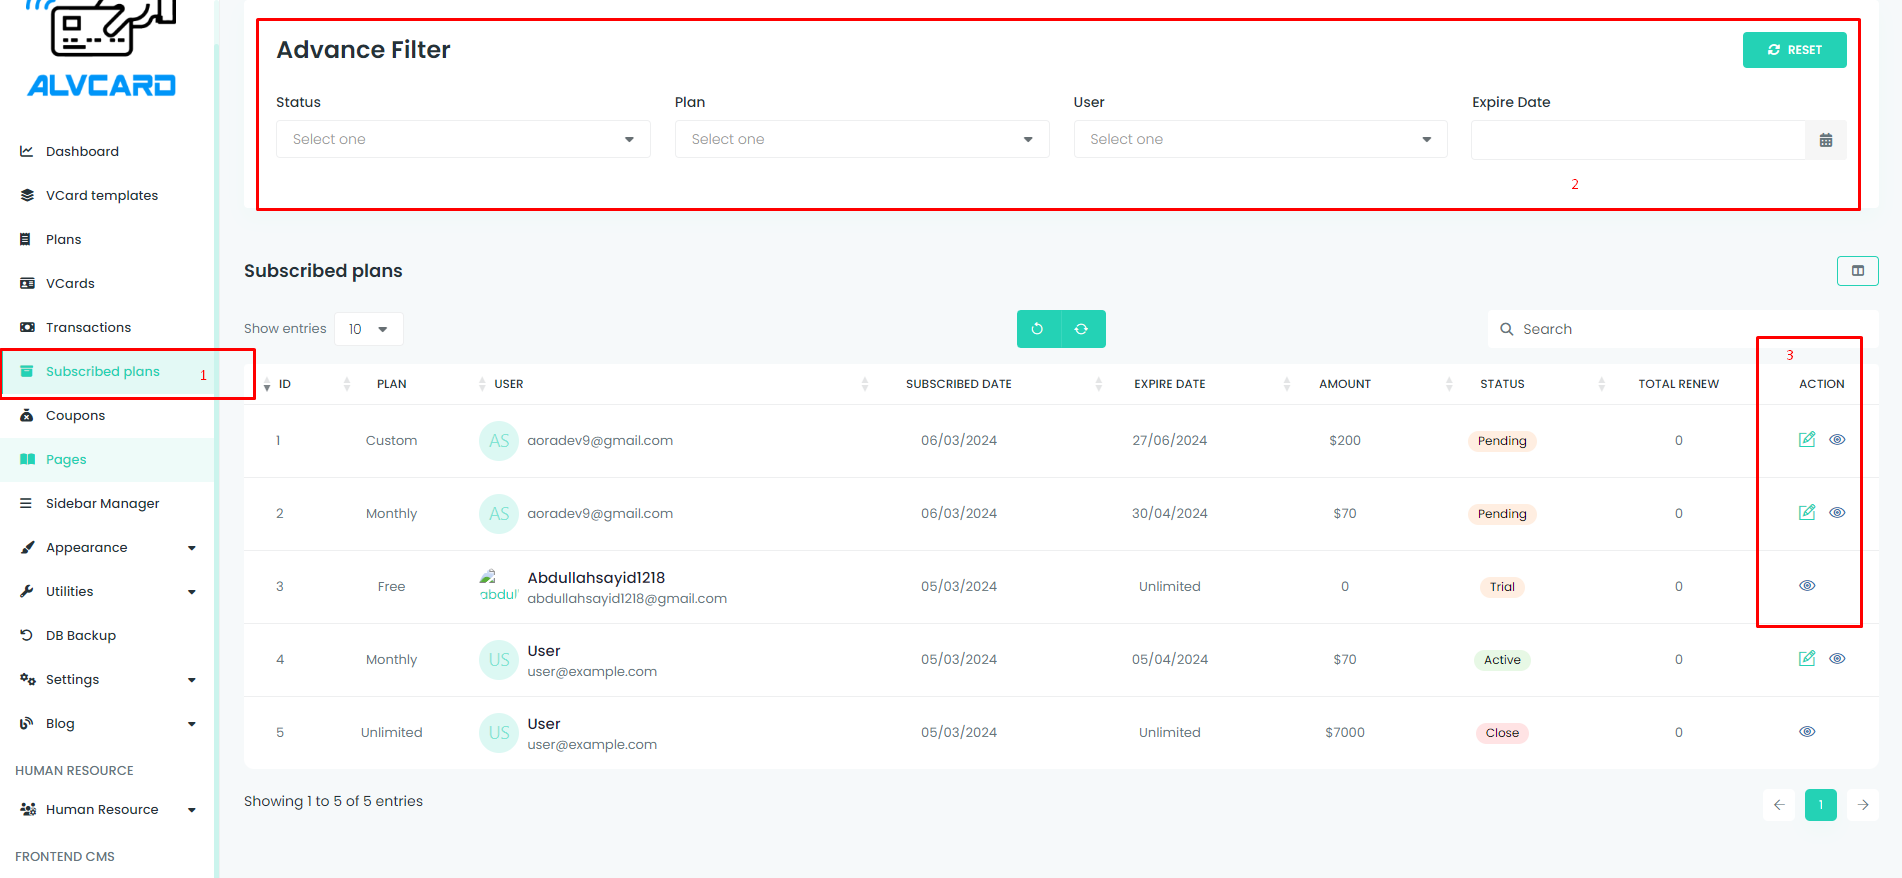Open Dashboard from sidebar
The image size is (1902, 878).
click(x=107, y=151)
